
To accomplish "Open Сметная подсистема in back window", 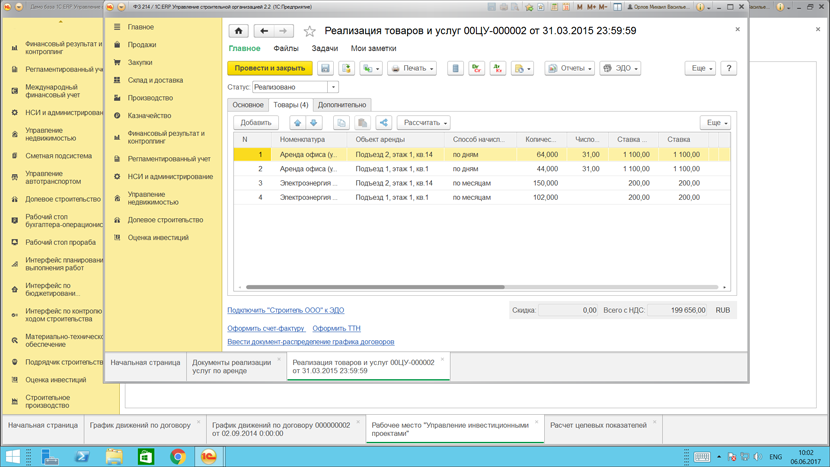I will (x=58, y=156).
